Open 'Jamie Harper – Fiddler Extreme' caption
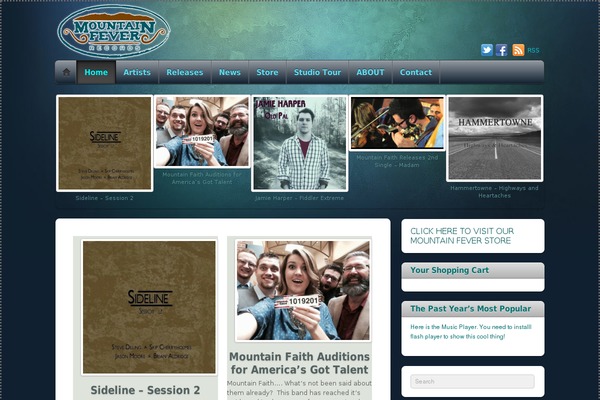Image resolution: width=600 pixels, height=400 pixels. coord(300,198)
